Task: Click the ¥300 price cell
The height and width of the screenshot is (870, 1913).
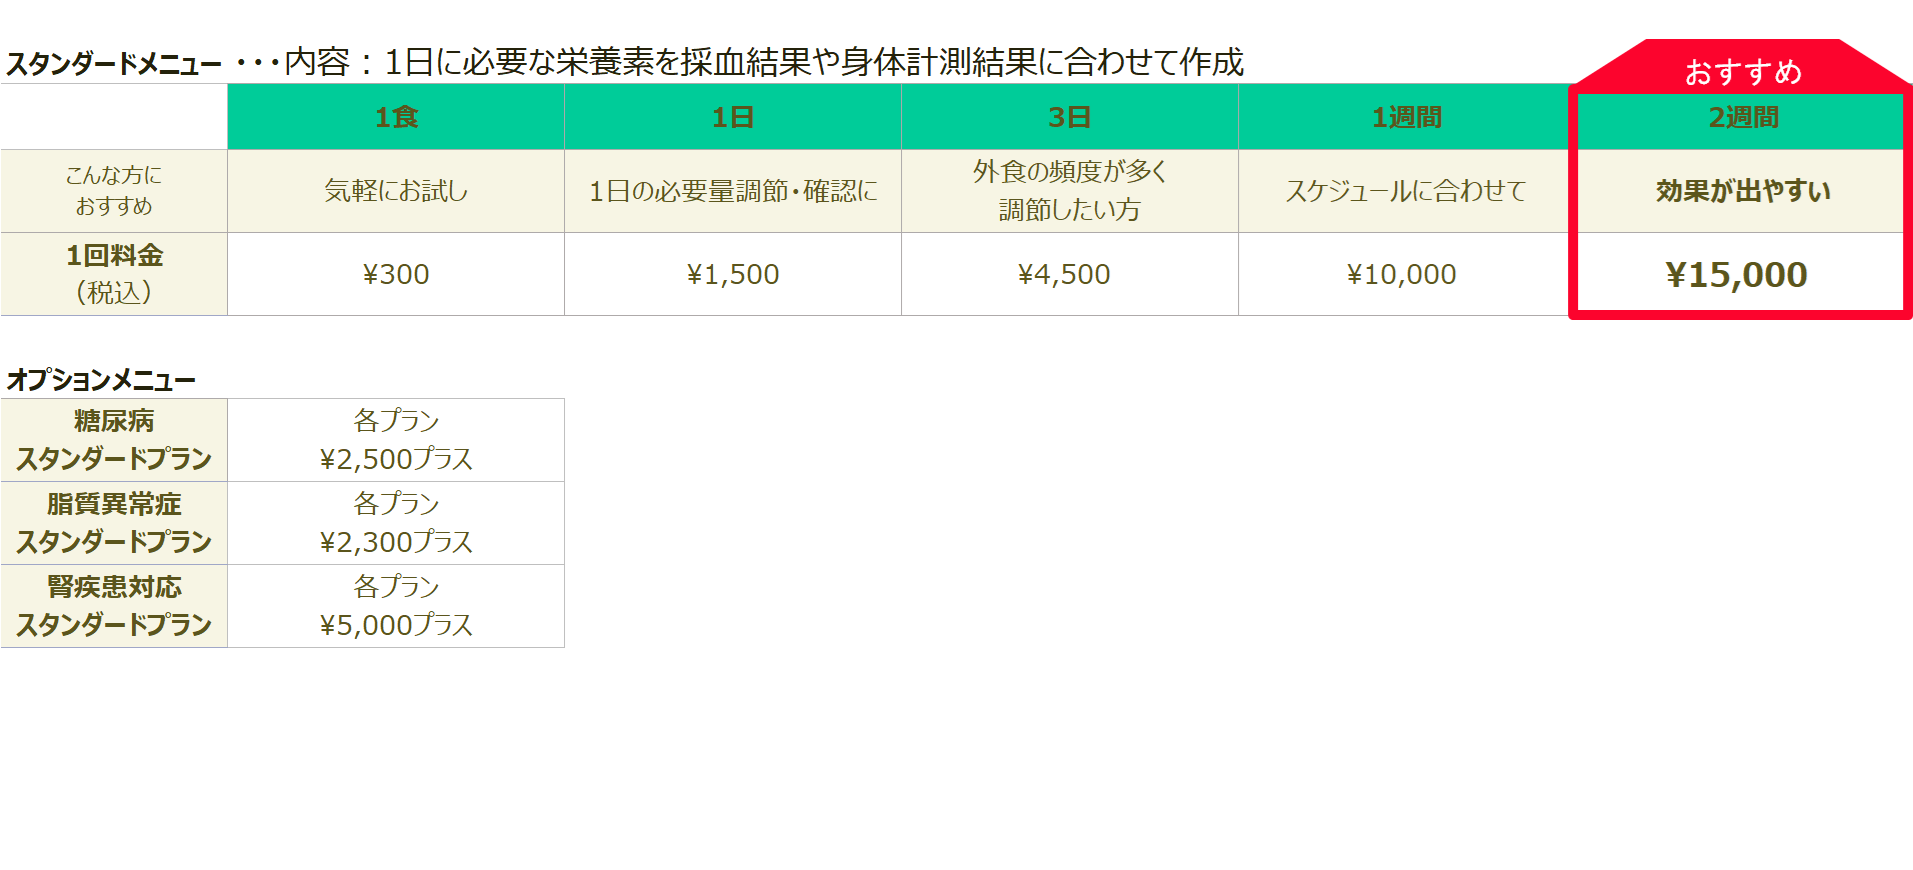Action: coord(396,274)
